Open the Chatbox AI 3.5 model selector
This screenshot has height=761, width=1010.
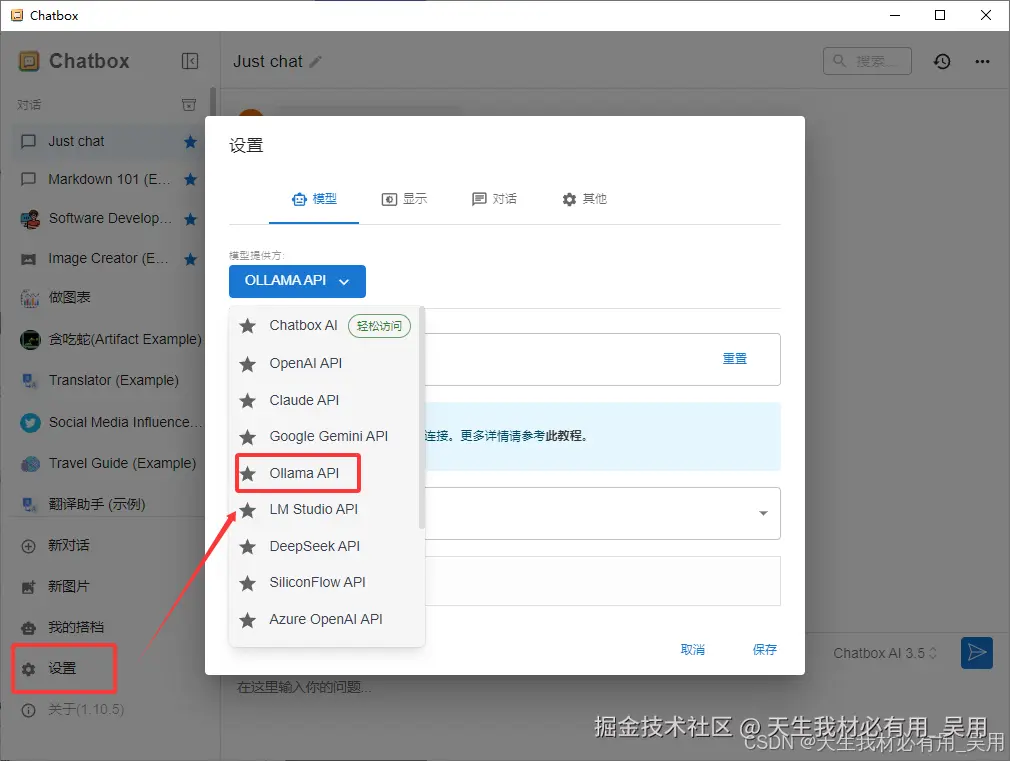884,652
